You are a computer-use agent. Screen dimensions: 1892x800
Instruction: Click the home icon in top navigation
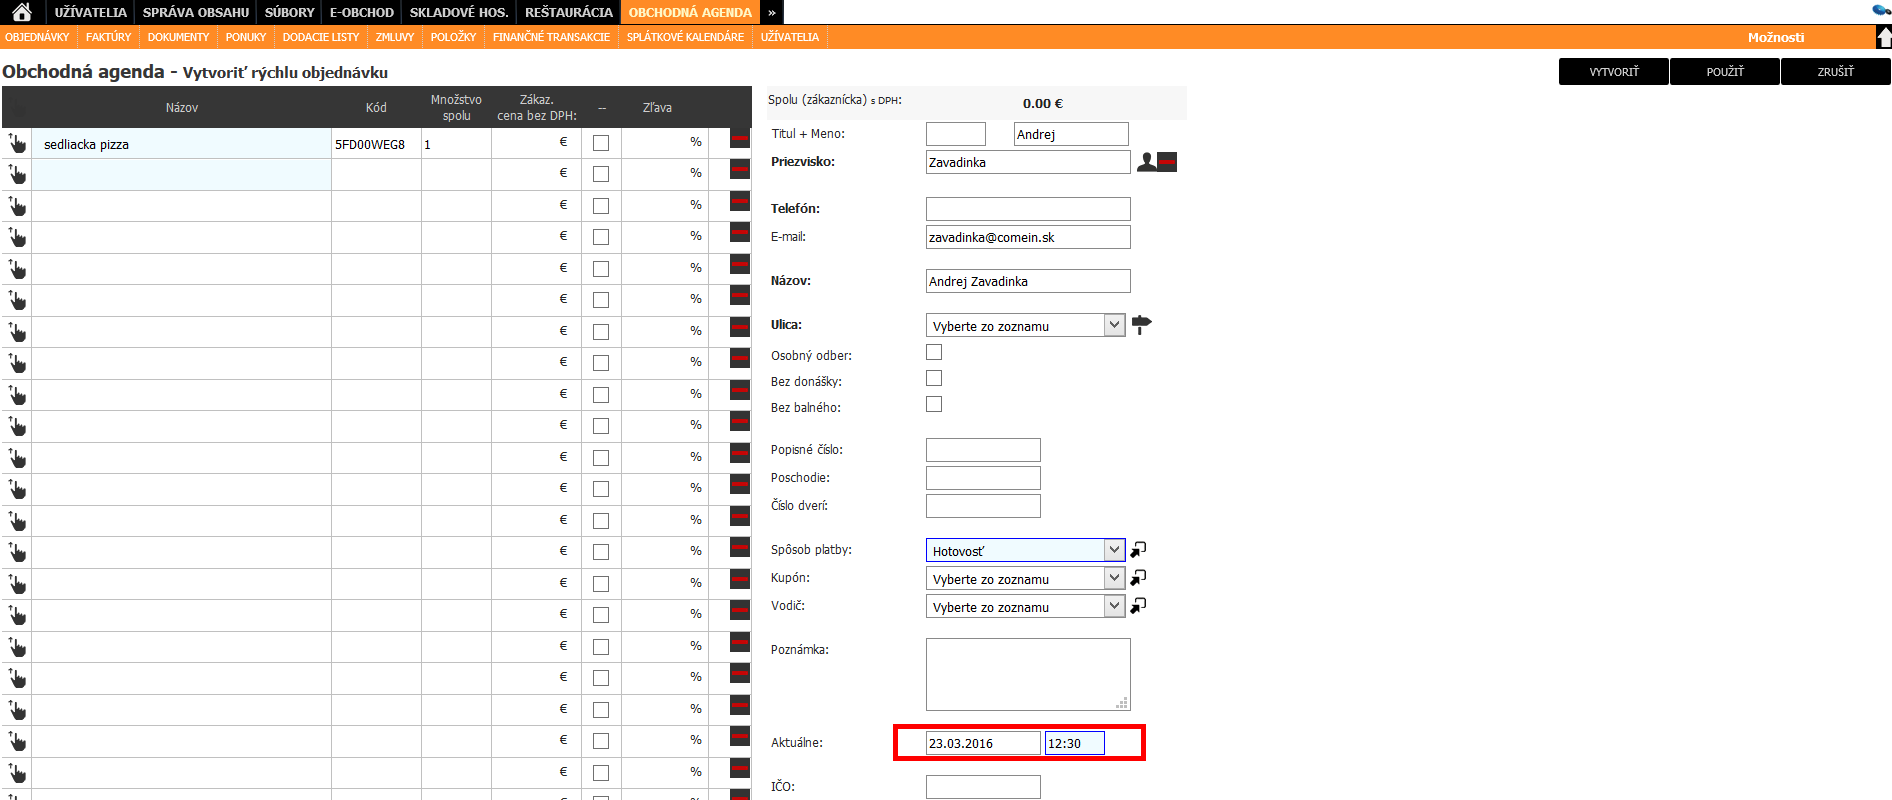22,12
